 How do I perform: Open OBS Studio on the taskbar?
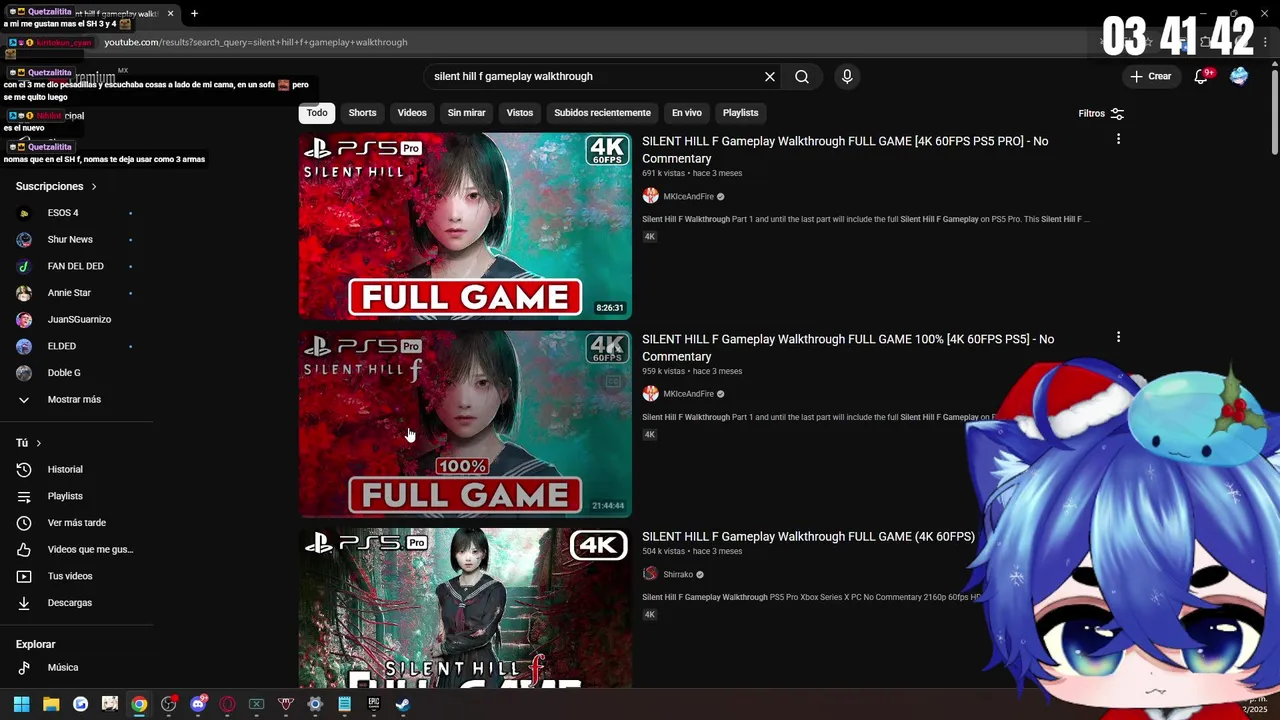[x=168, y=704]
